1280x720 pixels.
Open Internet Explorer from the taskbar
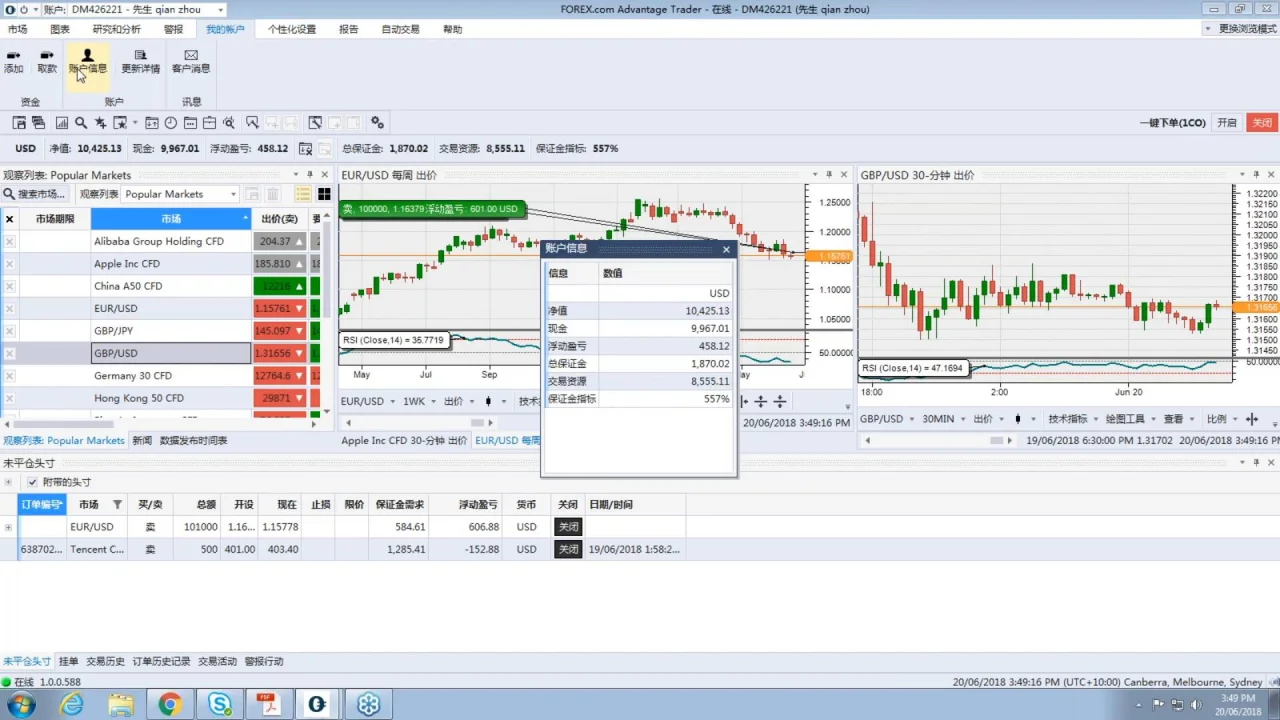[72, 704]
